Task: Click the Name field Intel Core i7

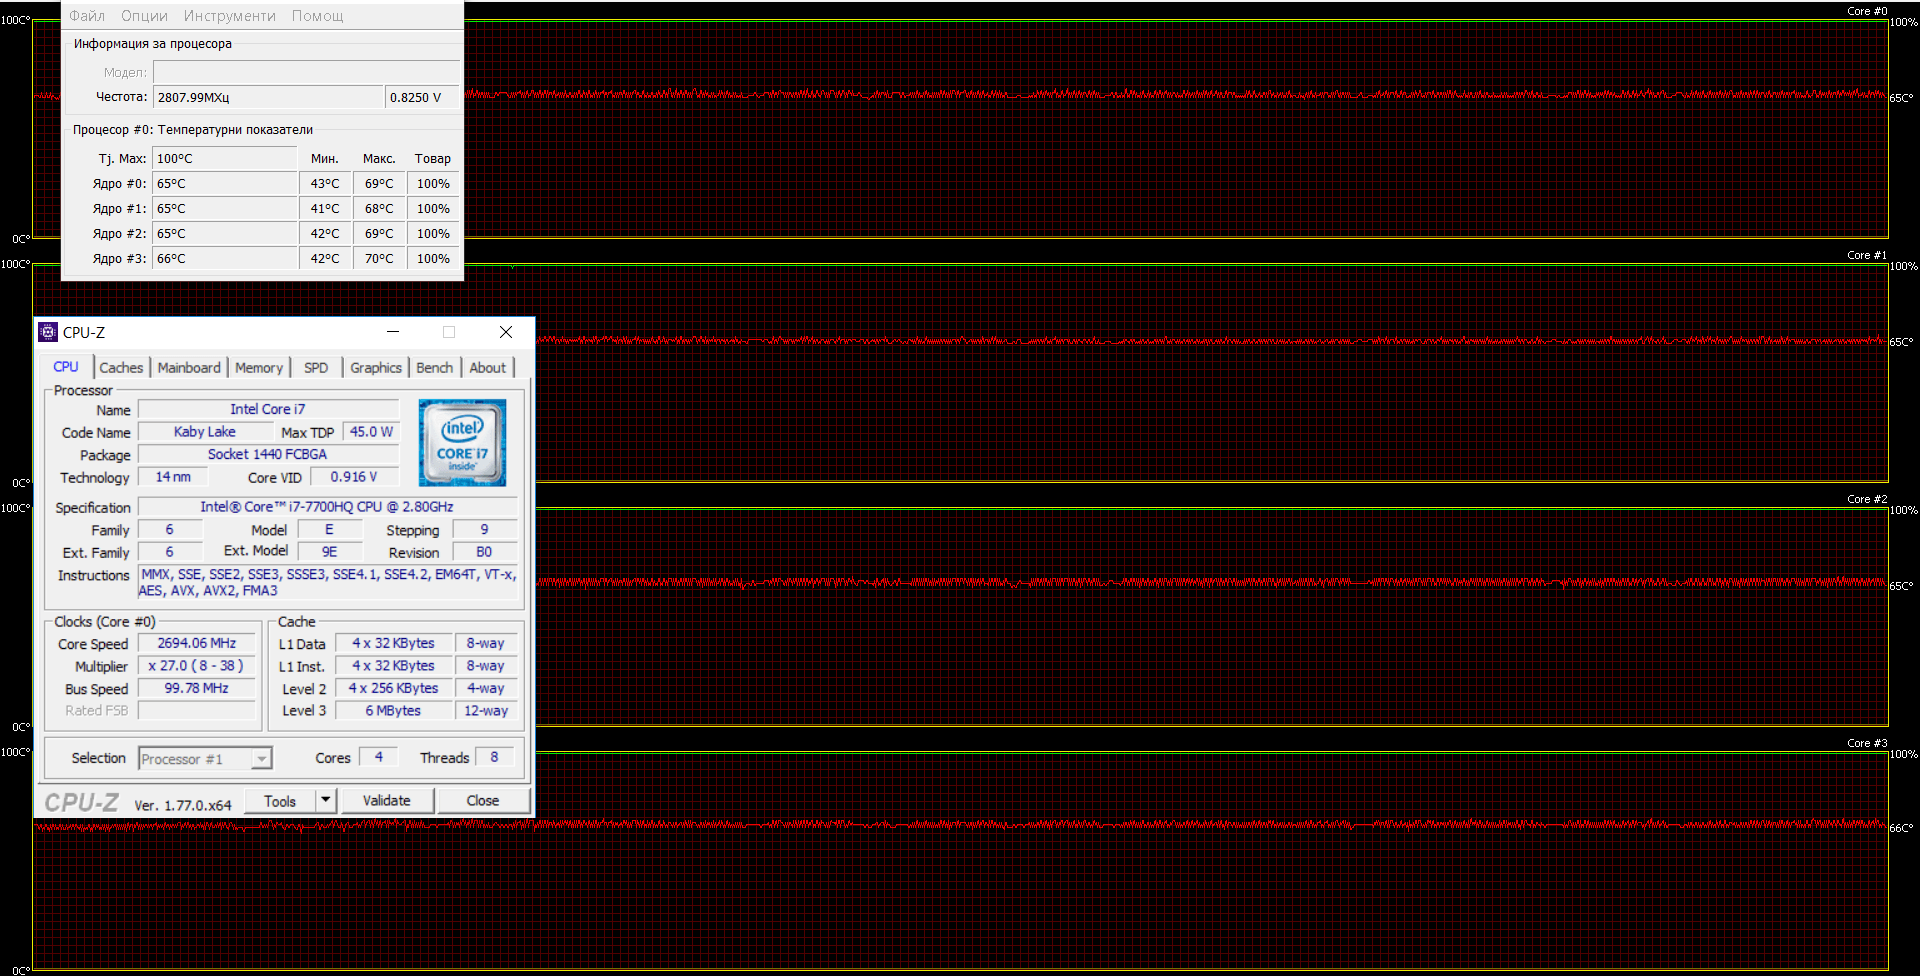Action: (x=267, y=409)
